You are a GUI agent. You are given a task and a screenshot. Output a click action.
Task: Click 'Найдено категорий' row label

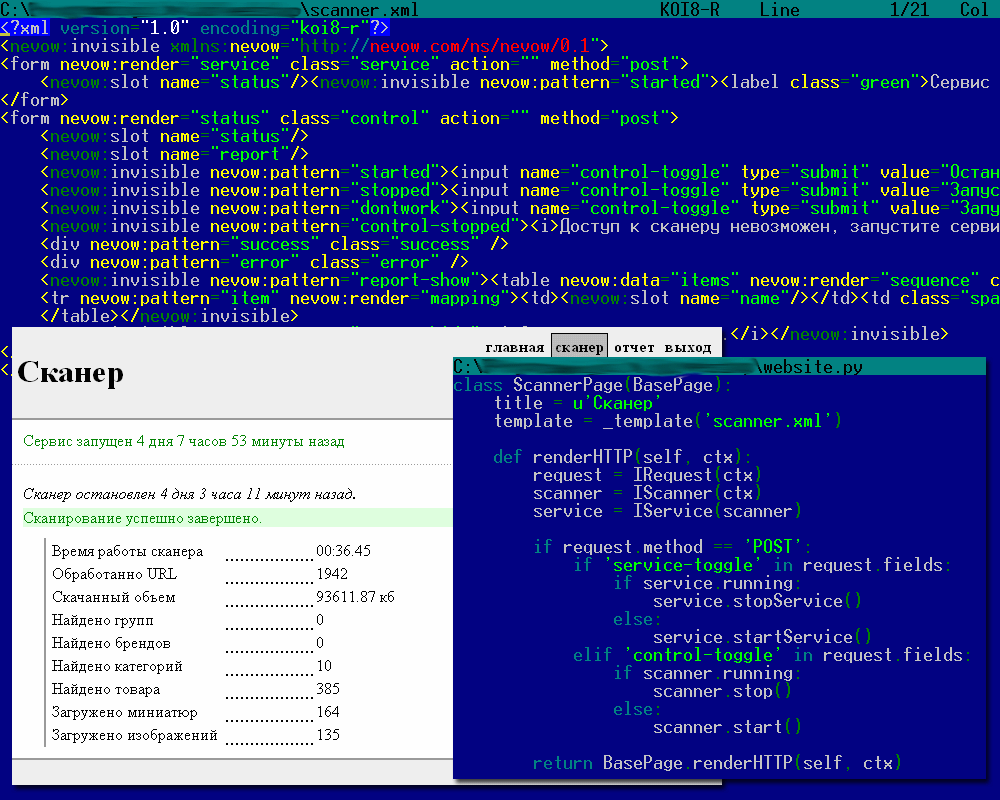117,667
